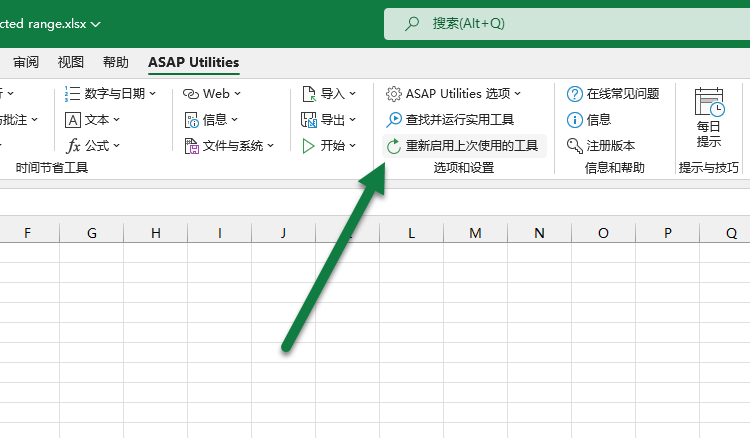Select column O header
Viewport: 750px width, 438px height.
click(604, 233)
